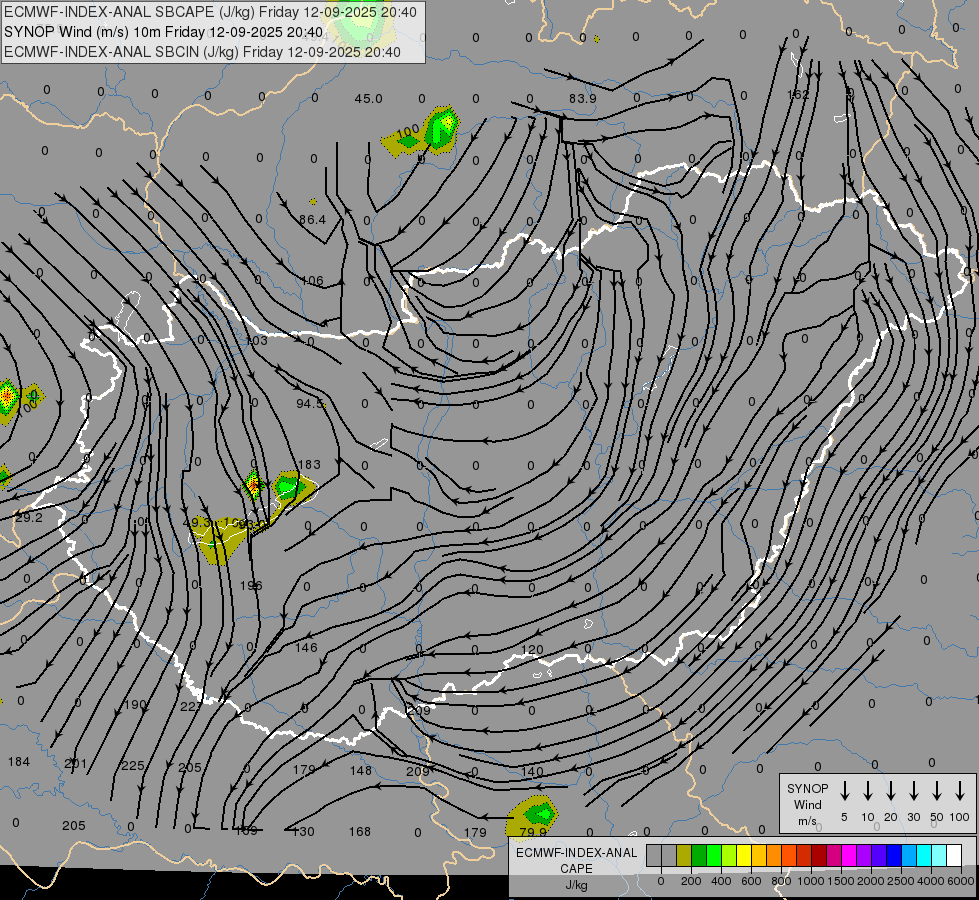Click the '94.5' value on the map

coord(310,403)
